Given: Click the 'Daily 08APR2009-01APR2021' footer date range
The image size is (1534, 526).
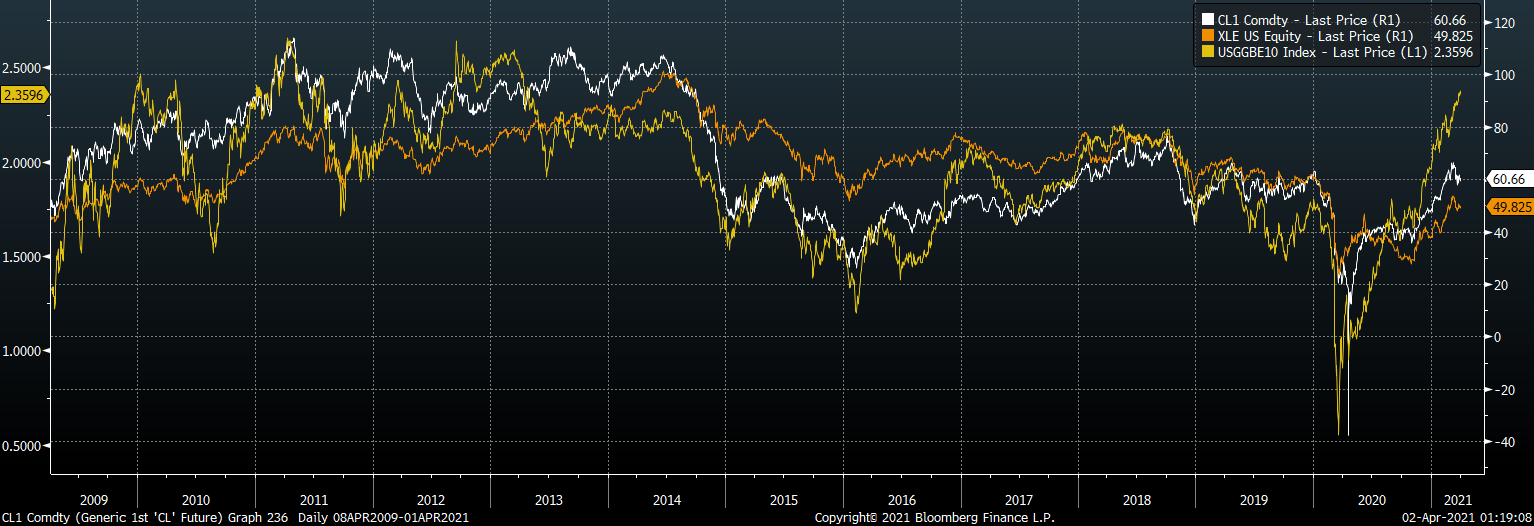Looking at the screenshot, I should [x=383, y=518].
